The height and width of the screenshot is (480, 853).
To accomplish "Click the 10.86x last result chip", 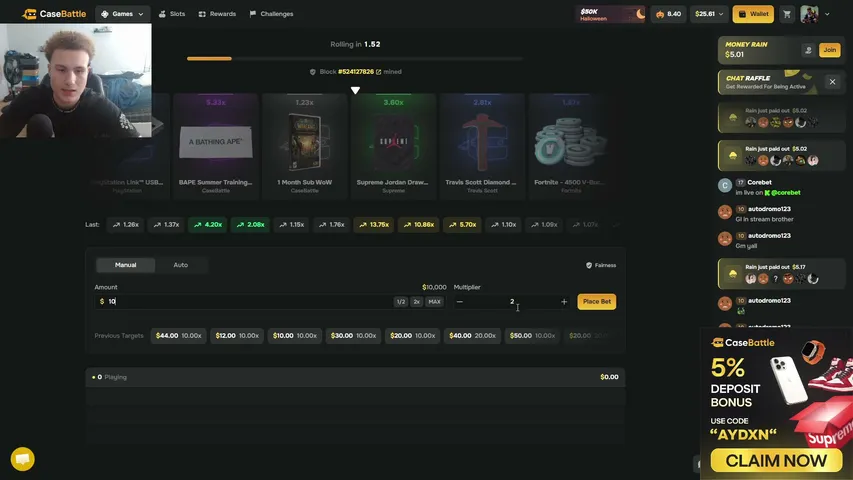I will click(418, 225).
